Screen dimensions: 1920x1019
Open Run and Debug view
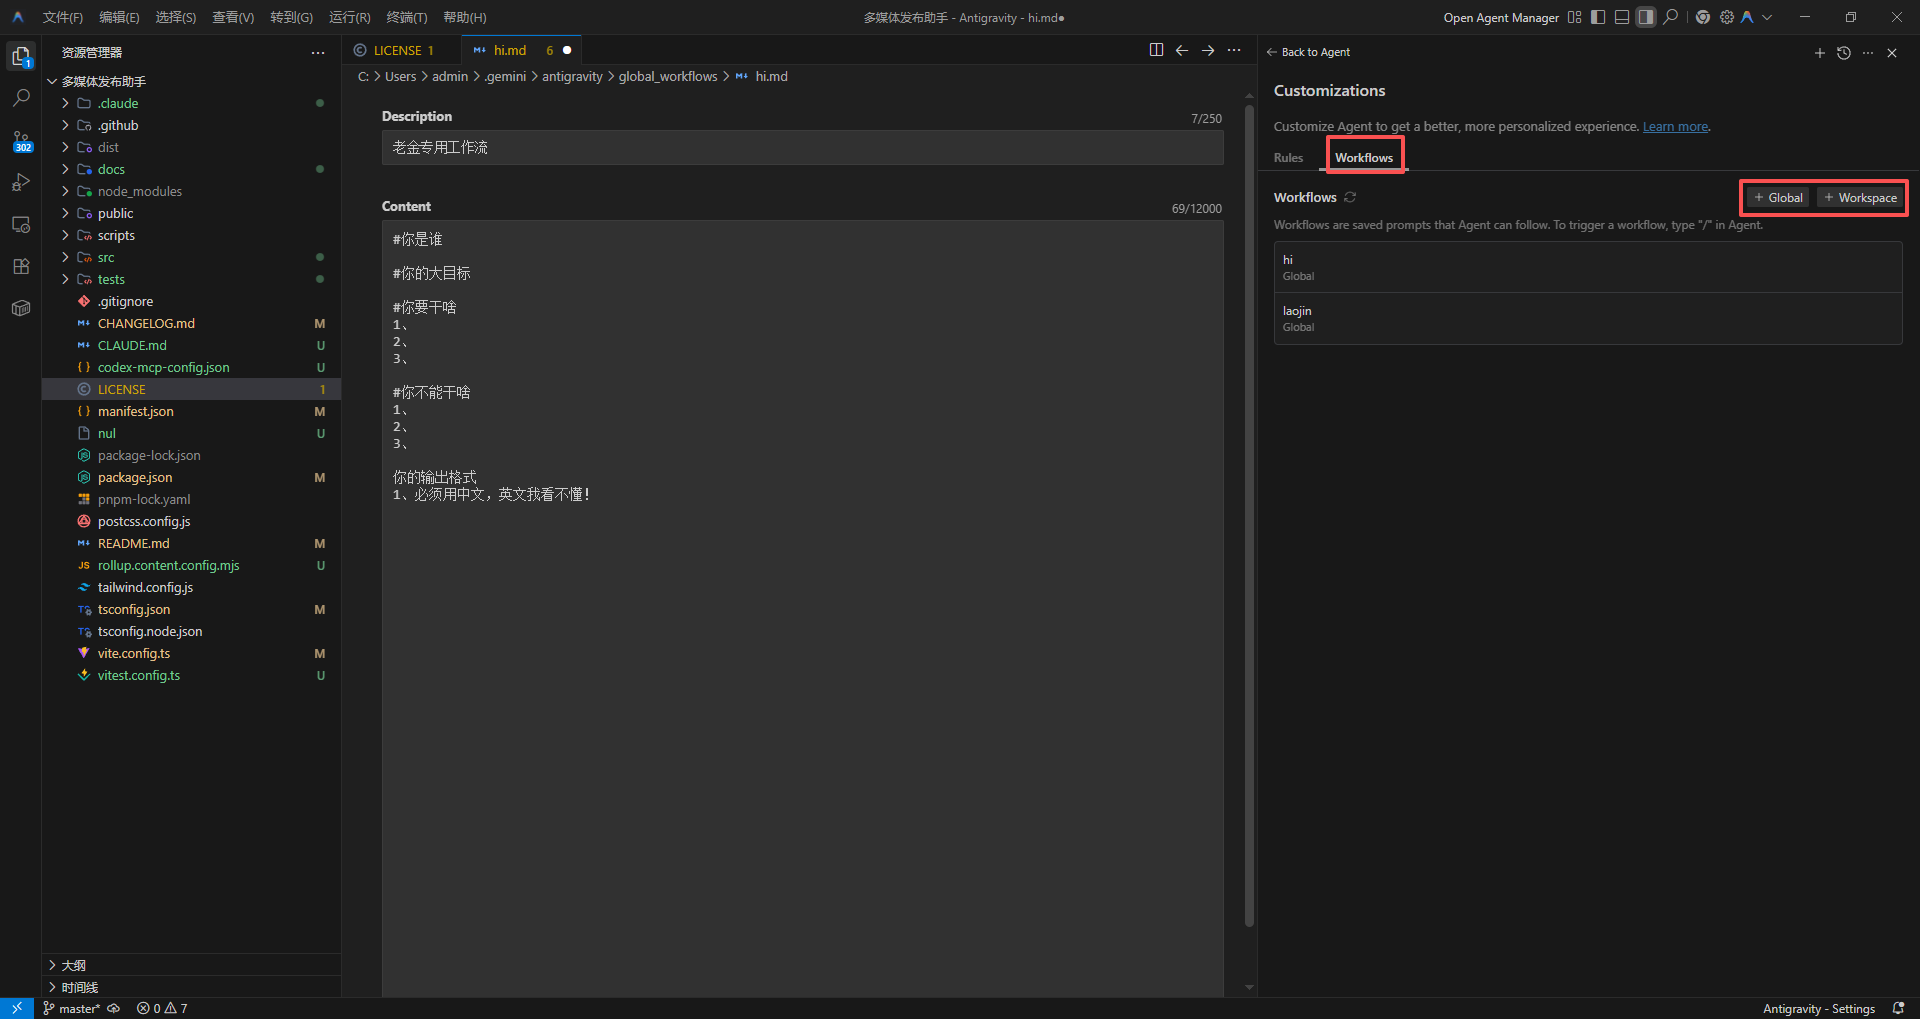(x=21, y=182)
